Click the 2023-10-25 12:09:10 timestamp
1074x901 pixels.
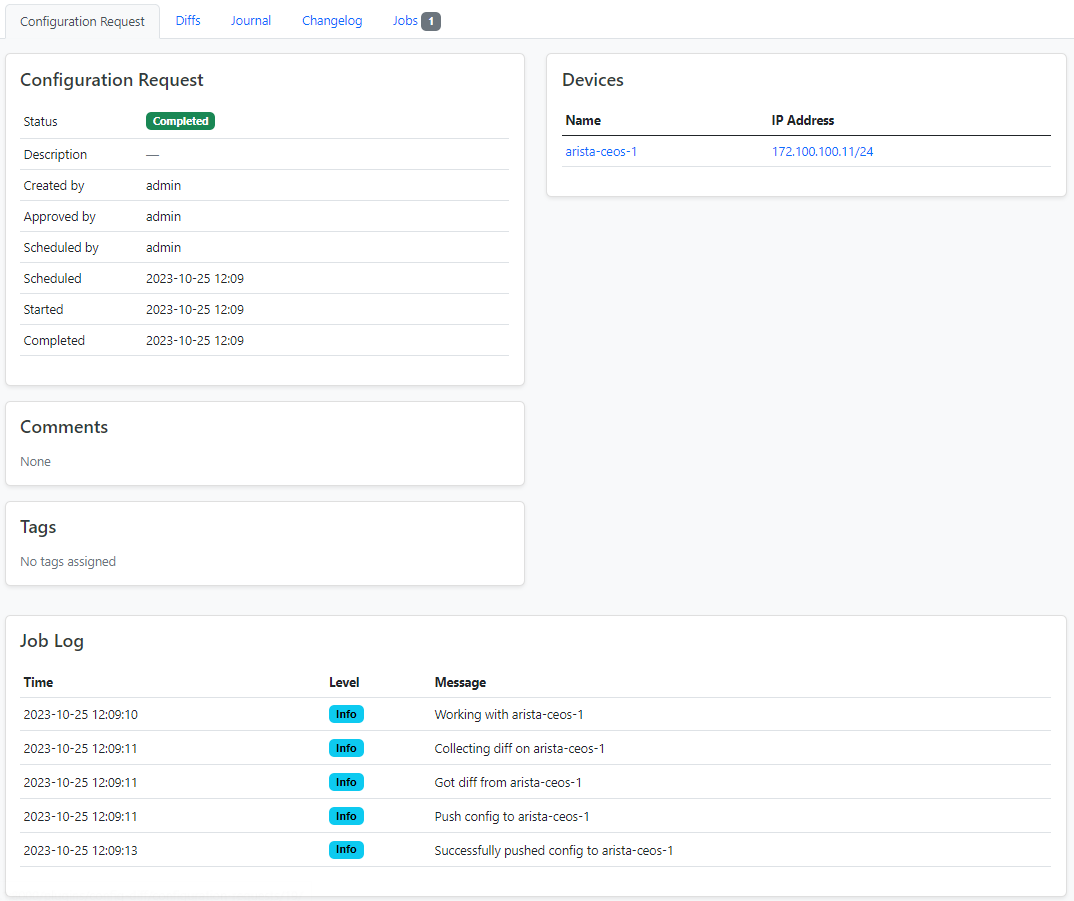point(80,714)
